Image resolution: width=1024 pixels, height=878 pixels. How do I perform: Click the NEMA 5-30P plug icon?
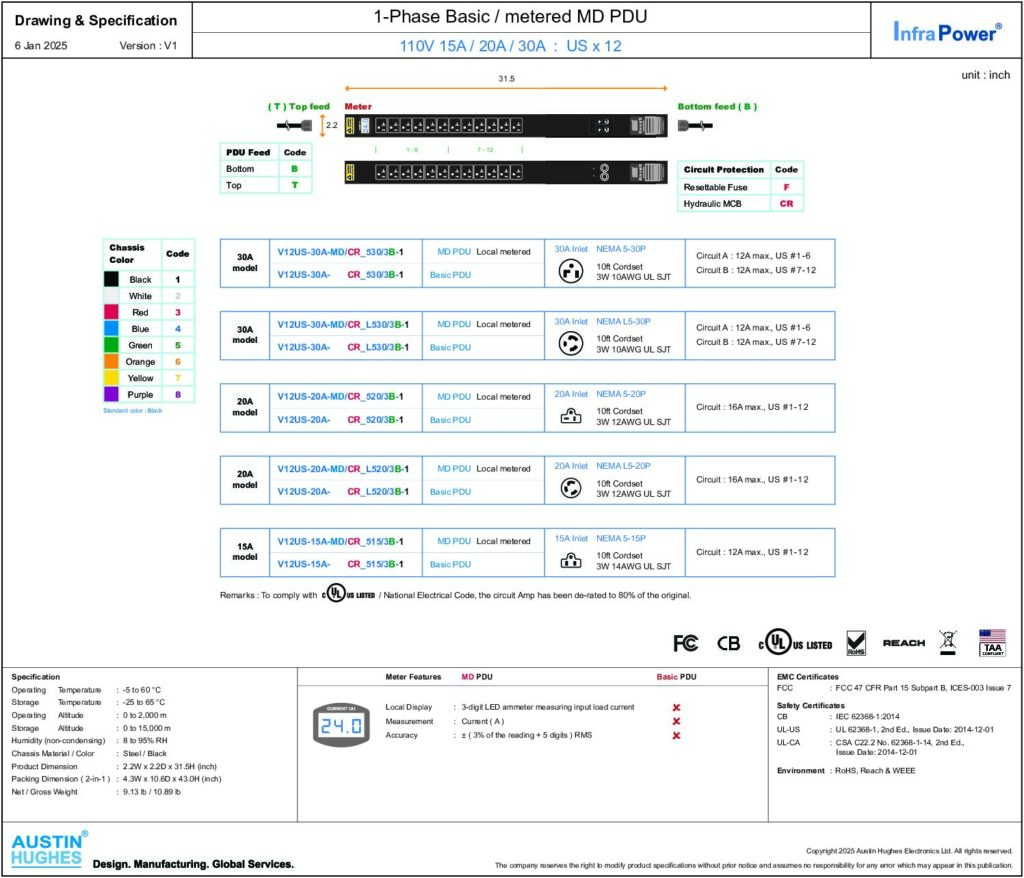point(571,270)
